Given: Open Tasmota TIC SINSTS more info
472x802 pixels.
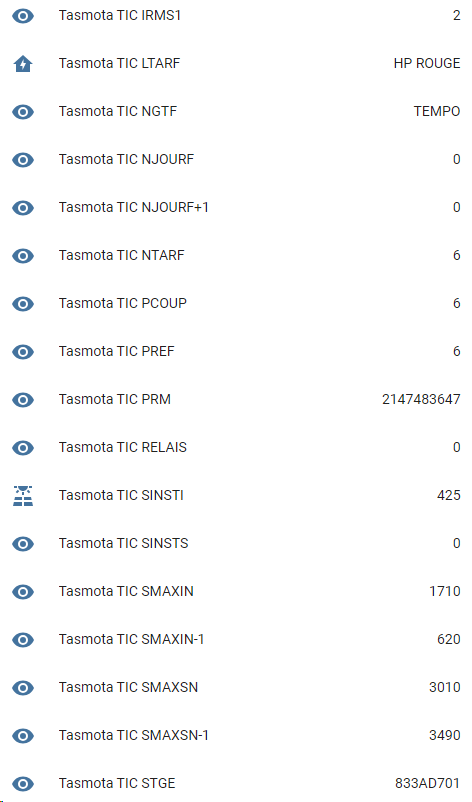Looking at the screenshot, I should click(236, 544).
